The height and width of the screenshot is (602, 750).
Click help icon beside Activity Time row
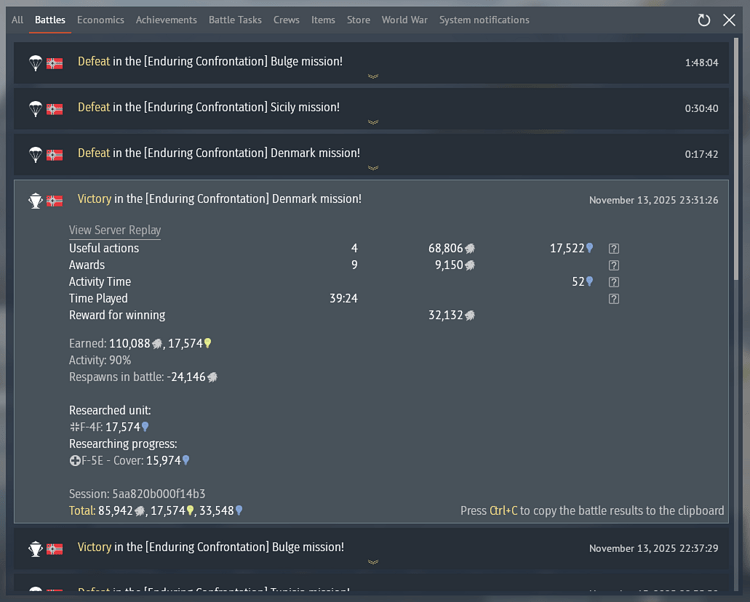(x=614, y=282)
